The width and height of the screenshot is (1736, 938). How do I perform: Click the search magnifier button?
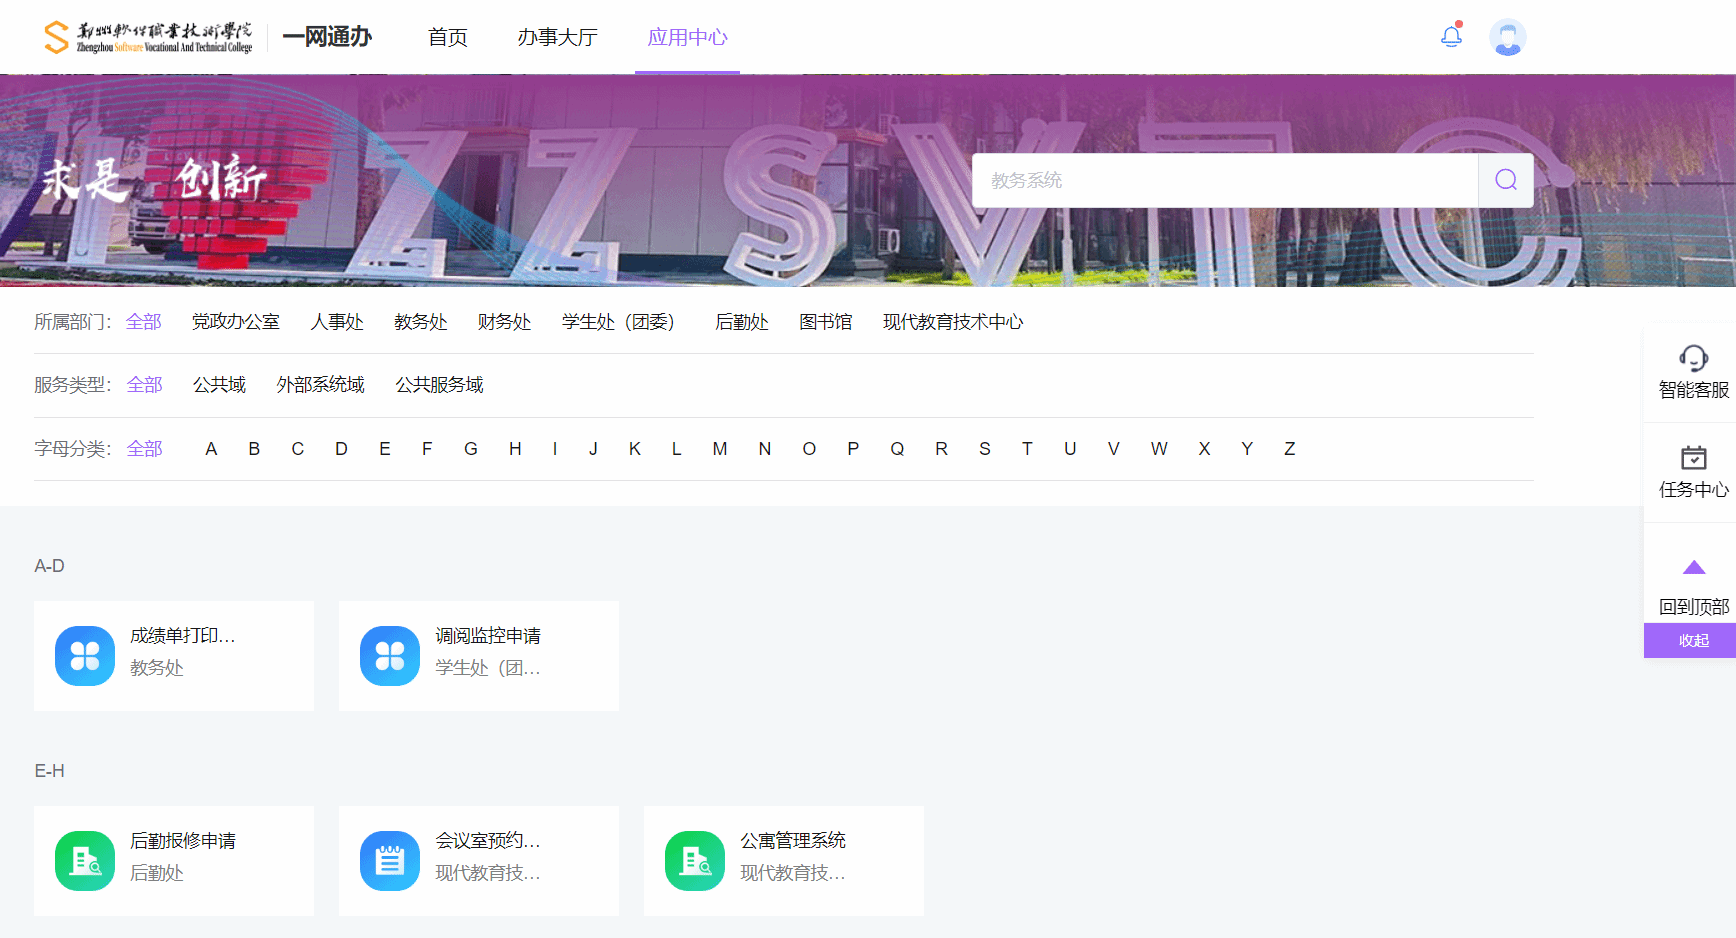1505,180
